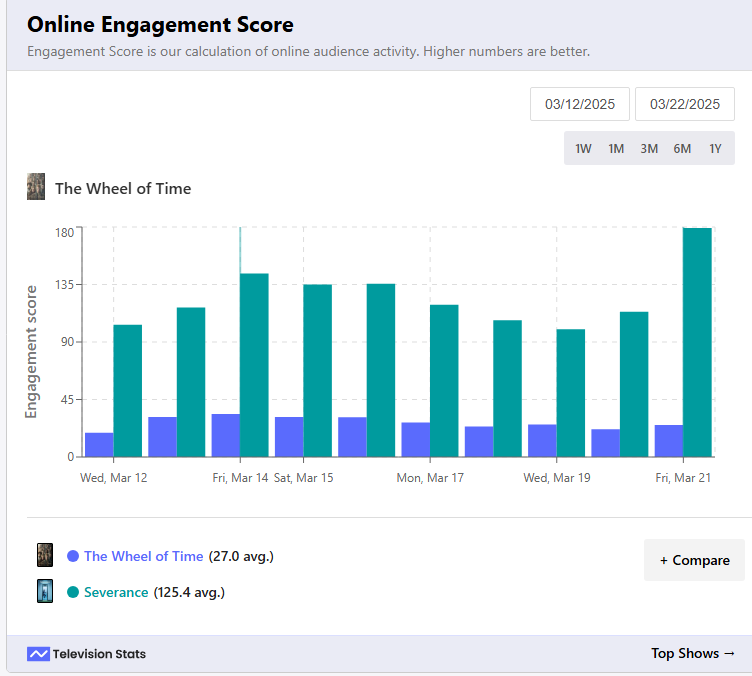Click The Wheel of Time poster icon in legend
Image resolution: width=752 pixels, height=676 pixels.
click(x=45, y=556)
